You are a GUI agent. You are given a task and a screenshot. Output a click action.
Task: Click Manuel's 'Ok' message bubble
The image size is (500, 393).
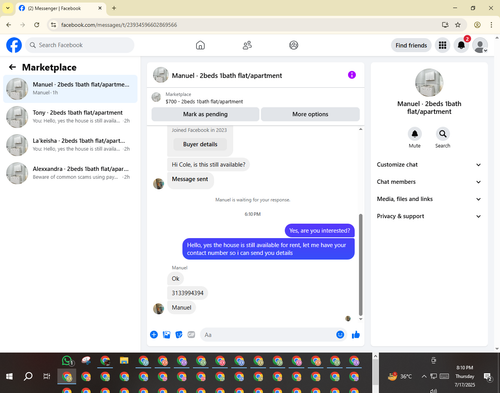(x=175, y=279)
